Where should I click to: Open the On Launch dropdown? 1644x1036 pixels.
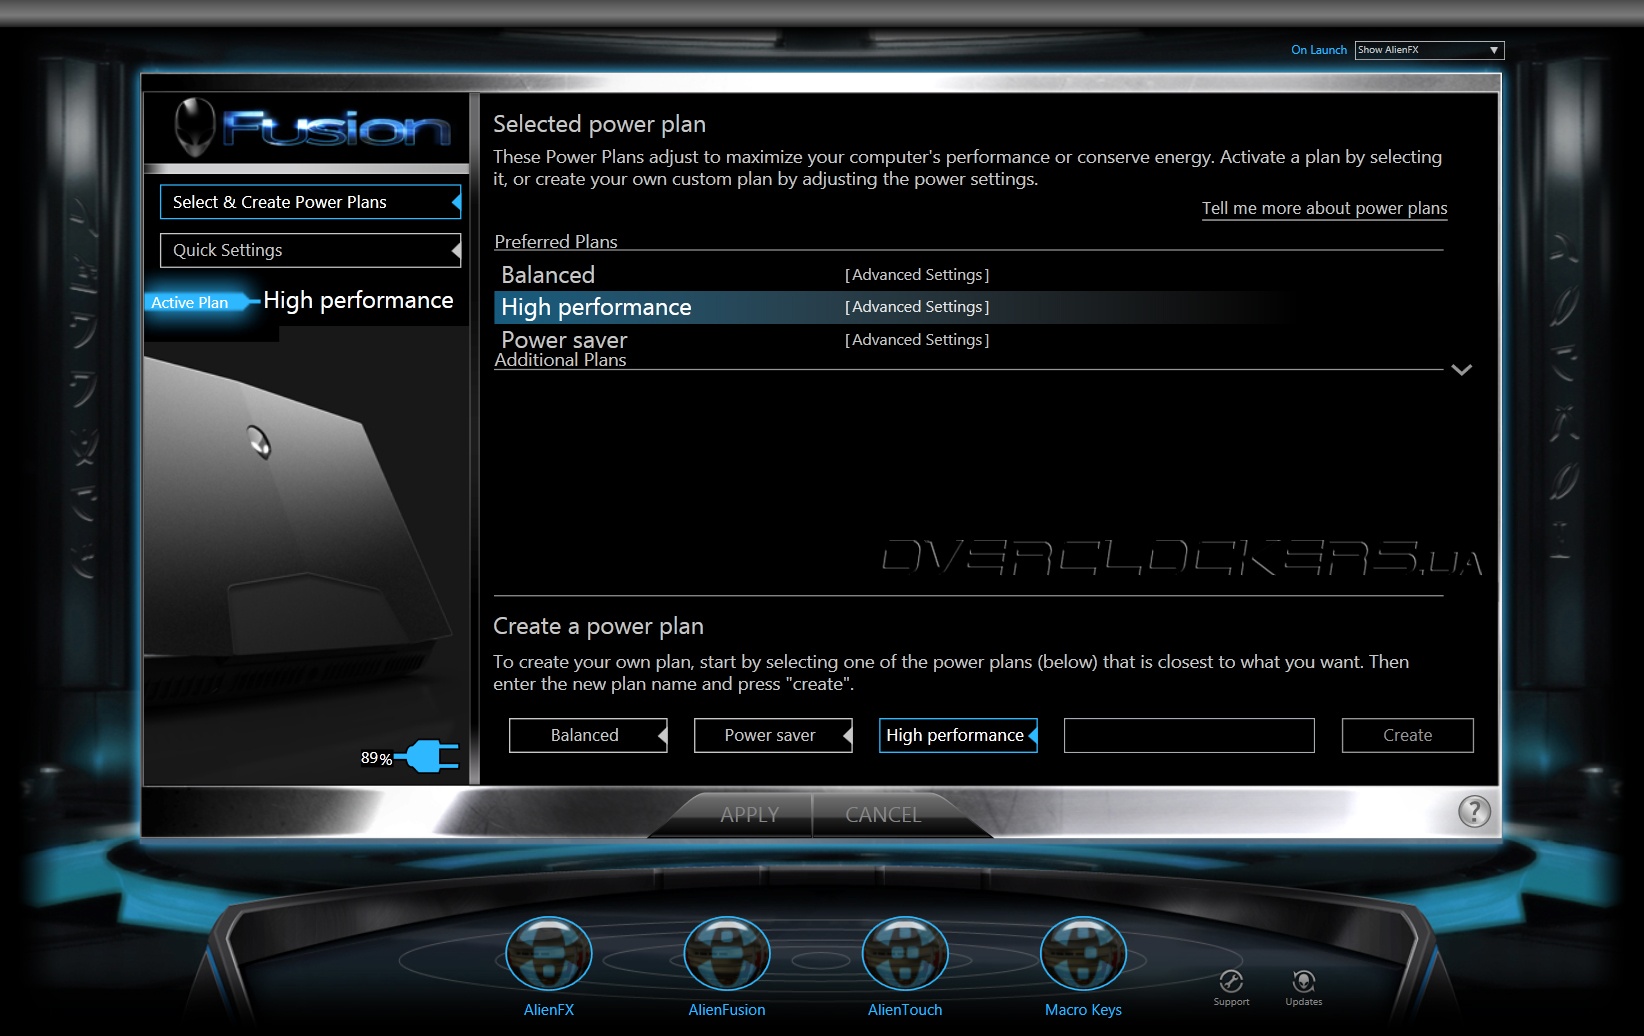coord(1429,50)
